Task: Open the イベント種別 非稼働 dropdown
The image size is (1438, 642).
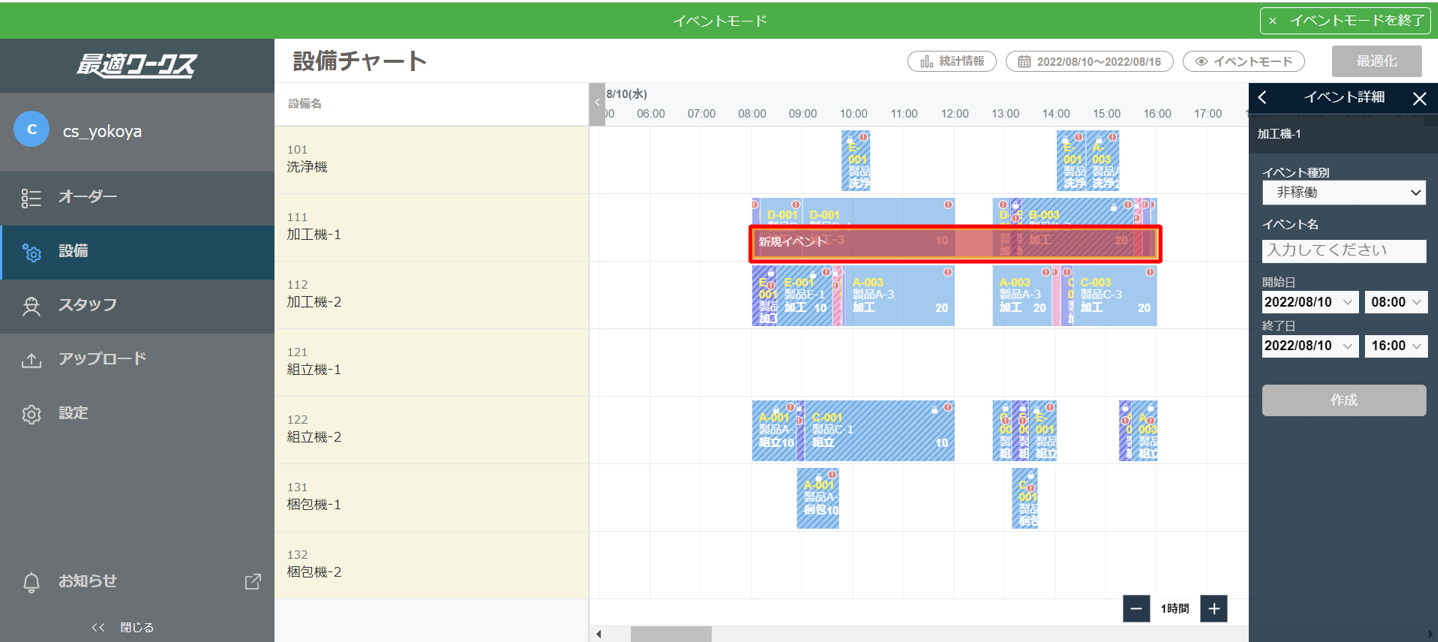Action: tap(1344, 192)
